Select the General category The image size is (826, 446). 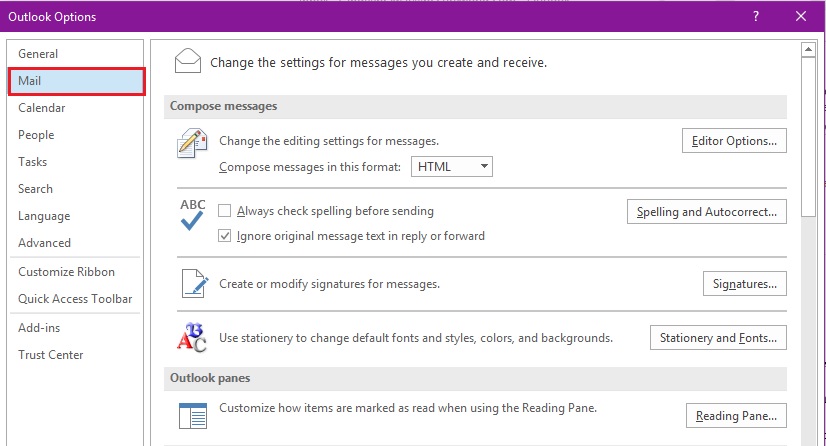click(38, 54)
